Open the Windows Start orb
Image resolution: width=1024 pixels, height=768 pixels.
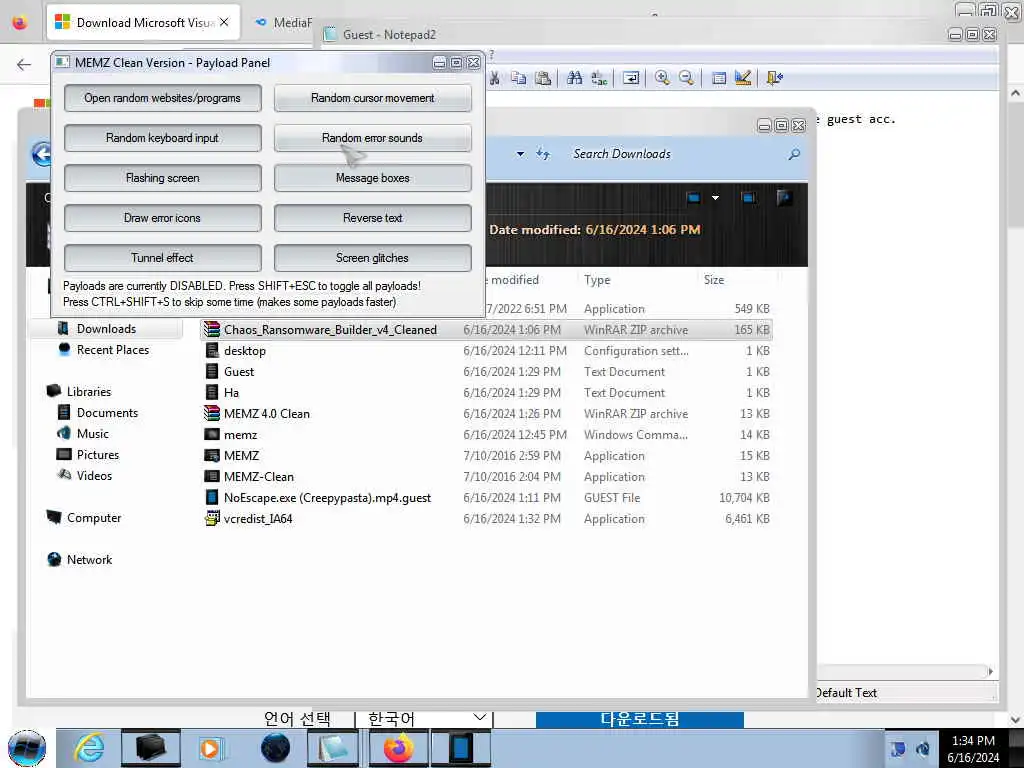tap(27, 748)
